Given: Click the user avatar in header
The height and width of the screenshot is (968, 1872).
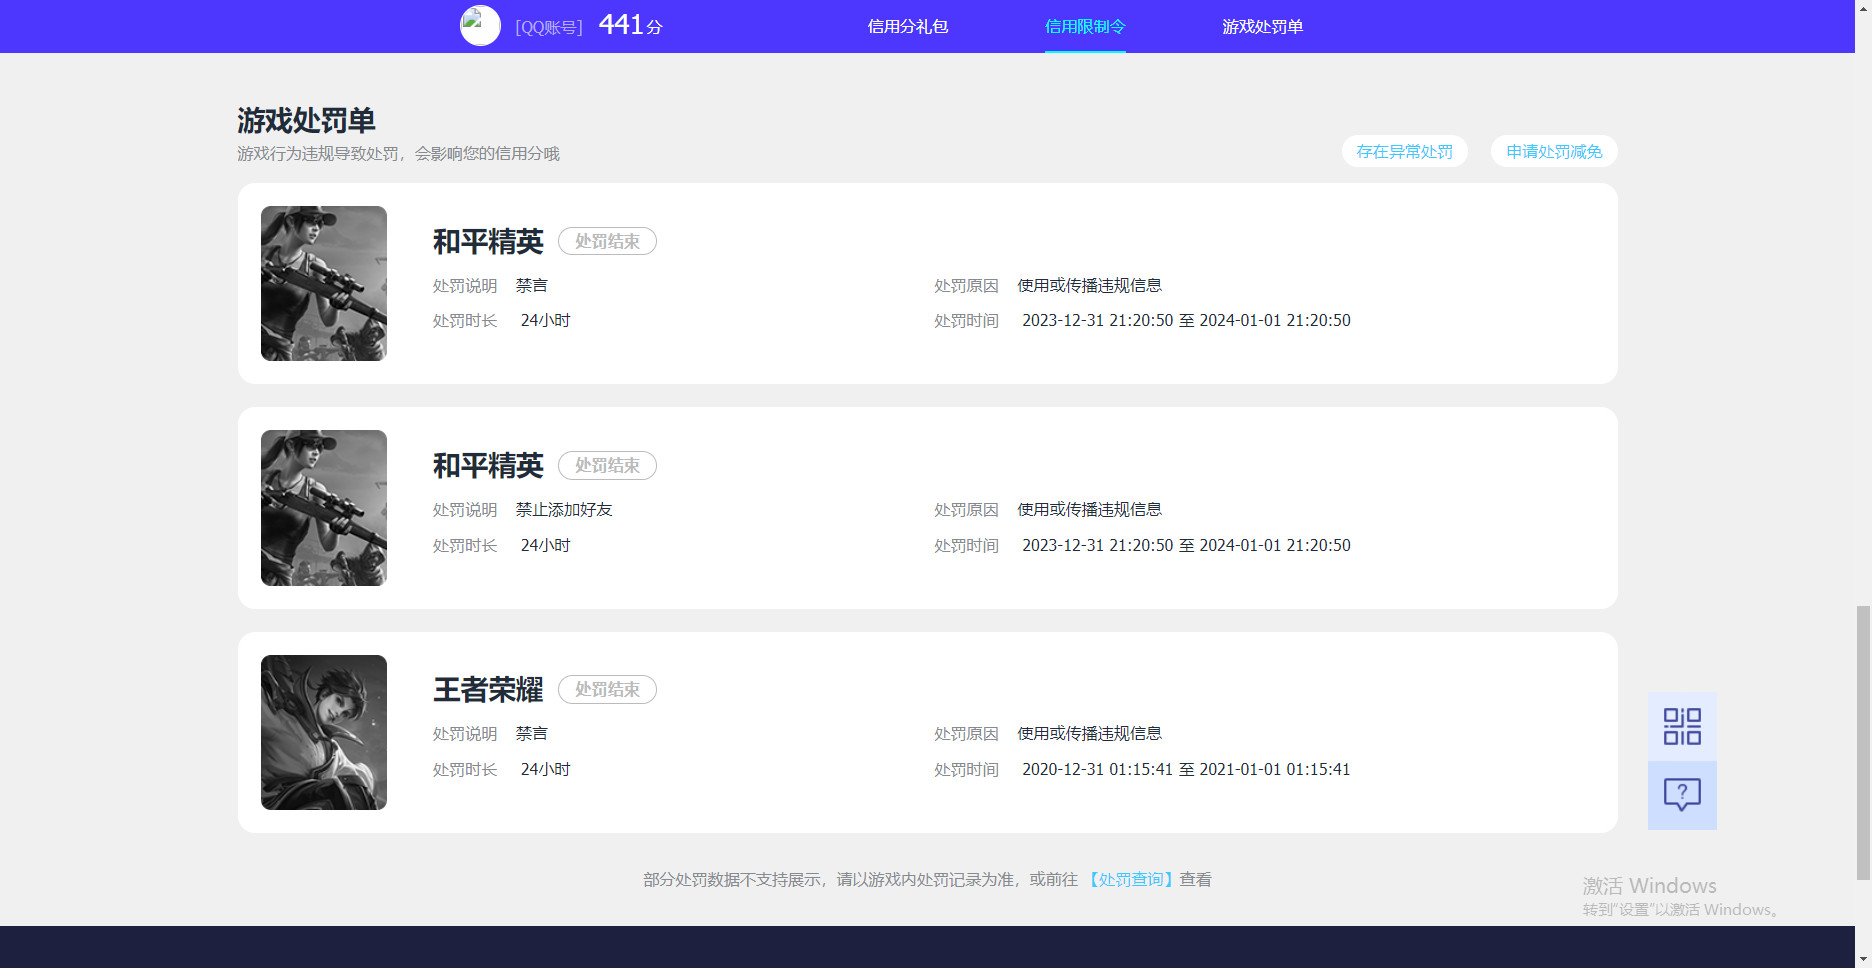Looking at the screenshot, I should tap(480, 26).
